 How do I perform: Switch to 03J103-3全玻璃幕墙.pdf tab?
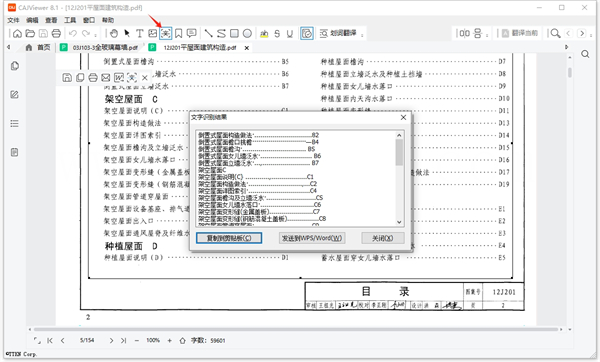point(100,47)
